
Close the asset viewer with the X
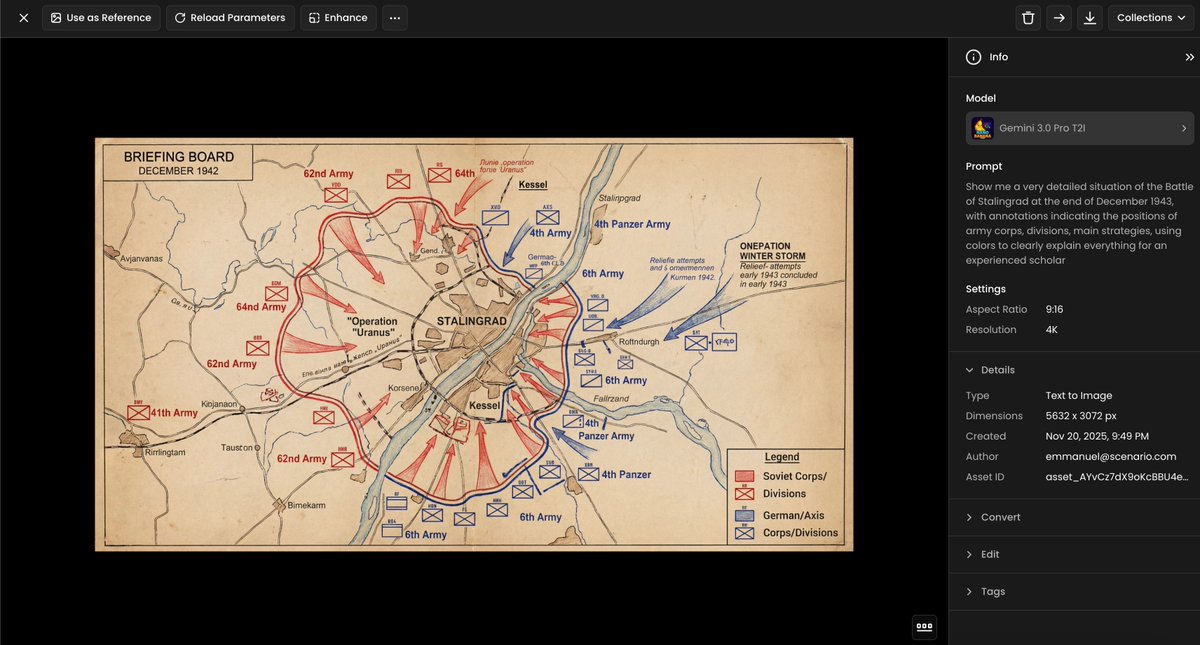(23, 17)
